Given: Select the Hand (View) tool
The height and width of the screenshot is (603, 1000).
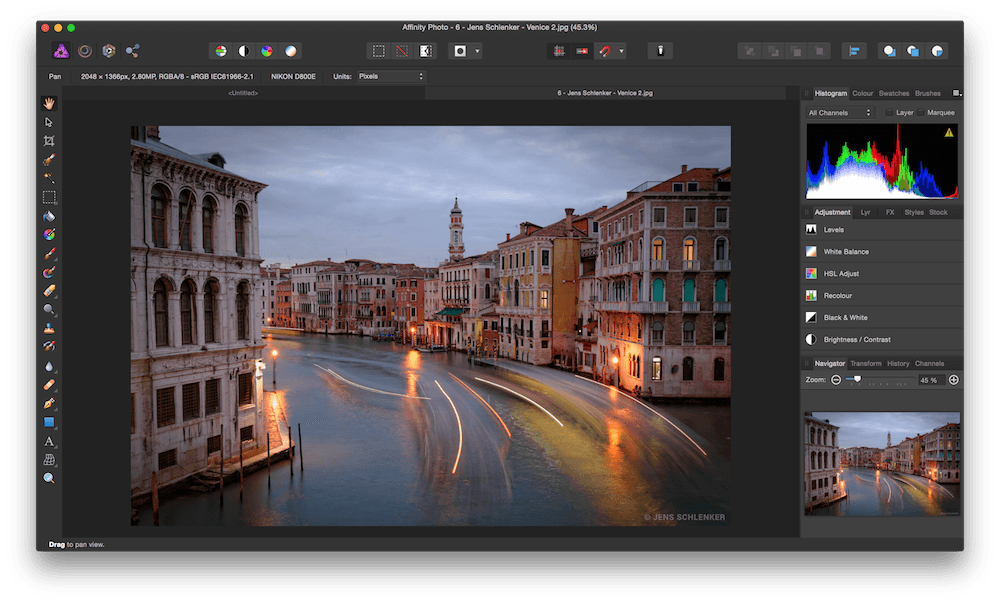Looking at the screenshot, I should coord(49,103).
